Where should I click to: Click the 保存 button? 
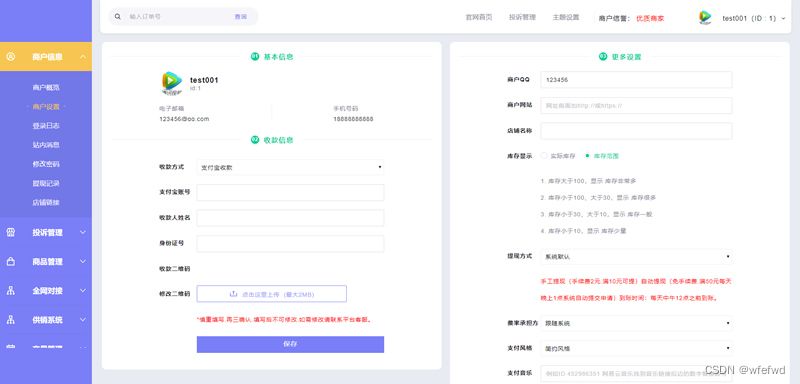[x=290, y=344]
